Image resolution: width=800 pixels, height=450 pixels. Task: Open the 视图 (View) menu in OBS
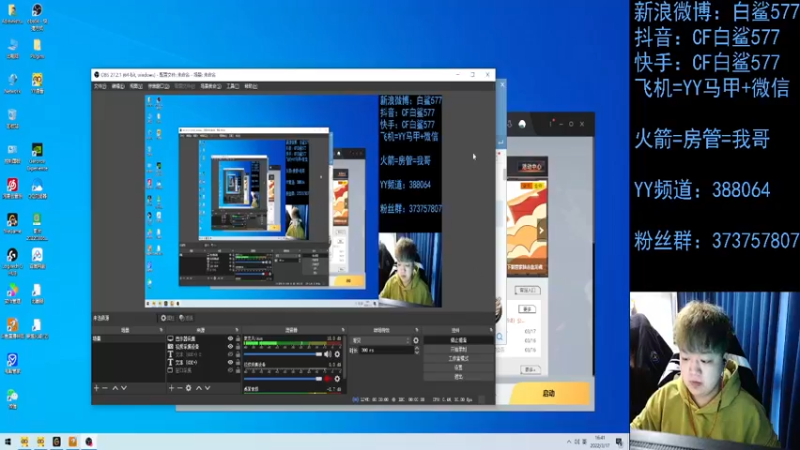136,86
